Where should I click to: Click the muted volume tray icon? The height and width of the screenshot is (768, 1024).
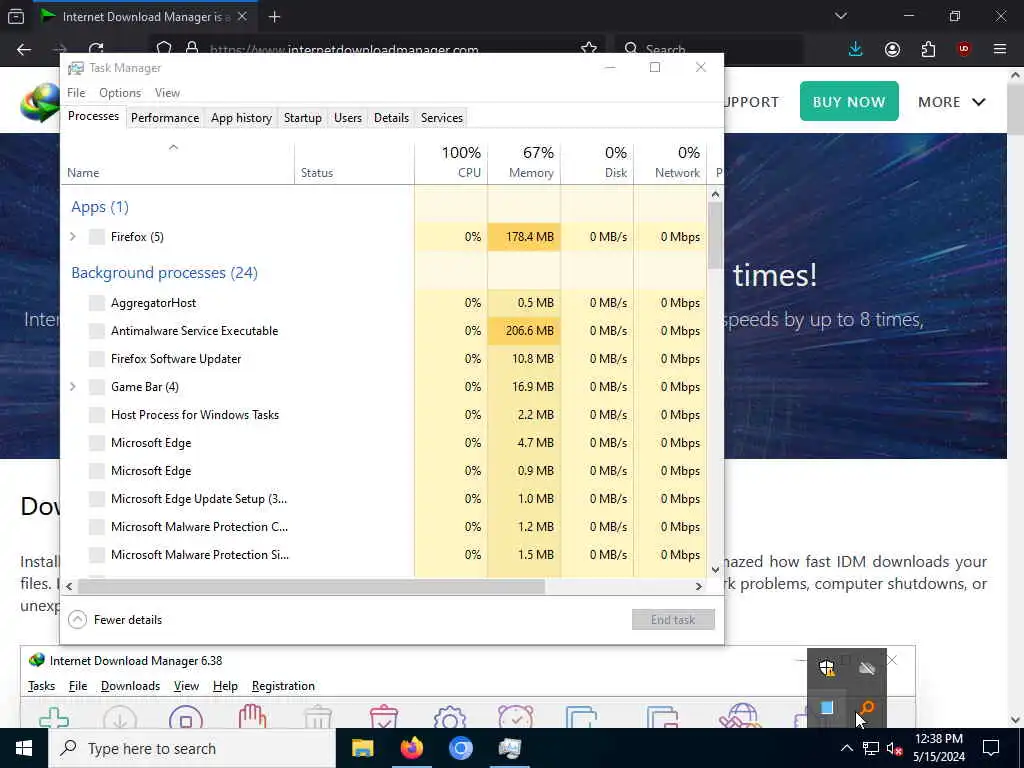click(895, 748)
